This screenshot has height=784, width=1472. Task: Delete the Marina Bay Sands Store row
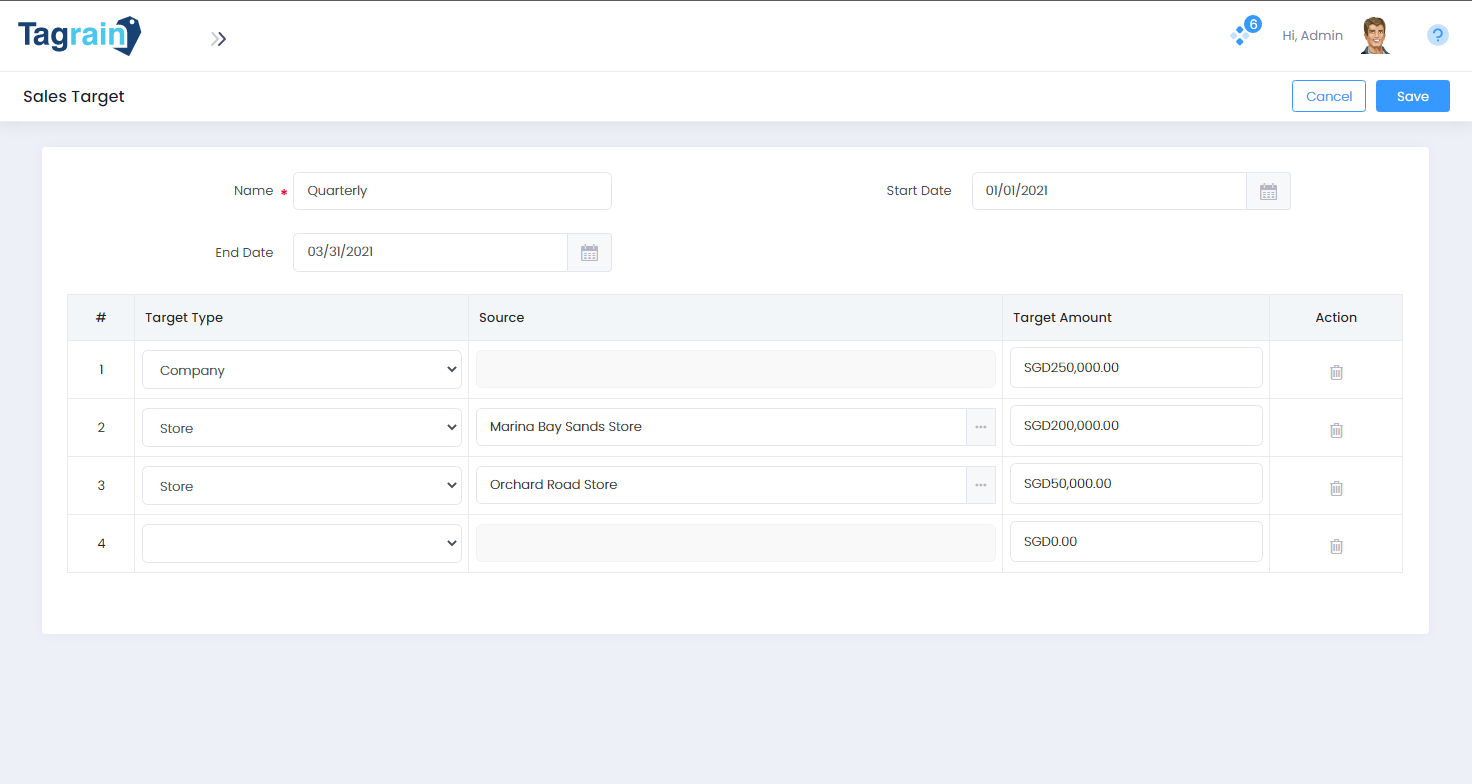1336,430
